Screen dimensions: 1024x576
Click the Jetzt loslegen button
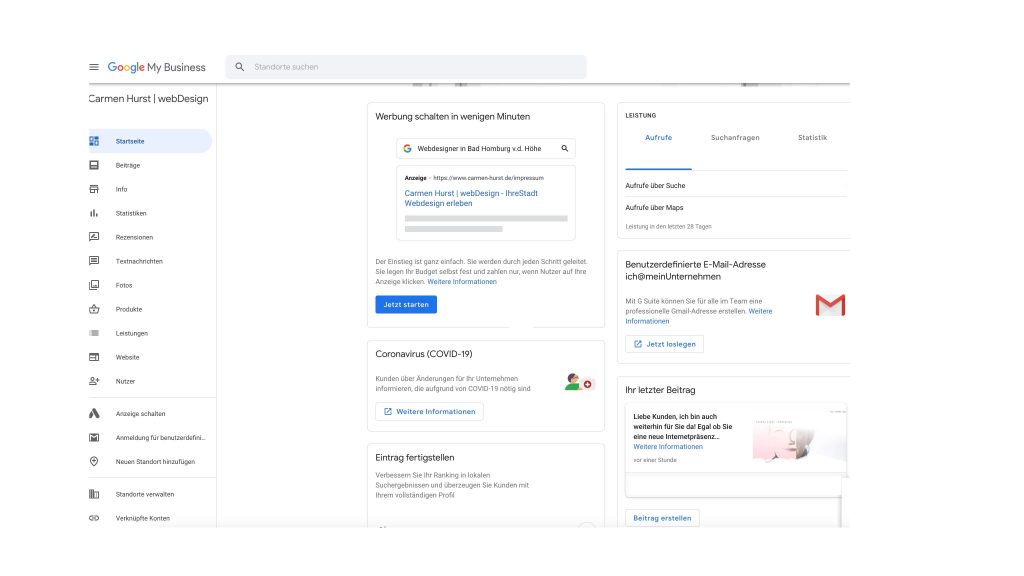pyautogui.click(x=664, y=344)
